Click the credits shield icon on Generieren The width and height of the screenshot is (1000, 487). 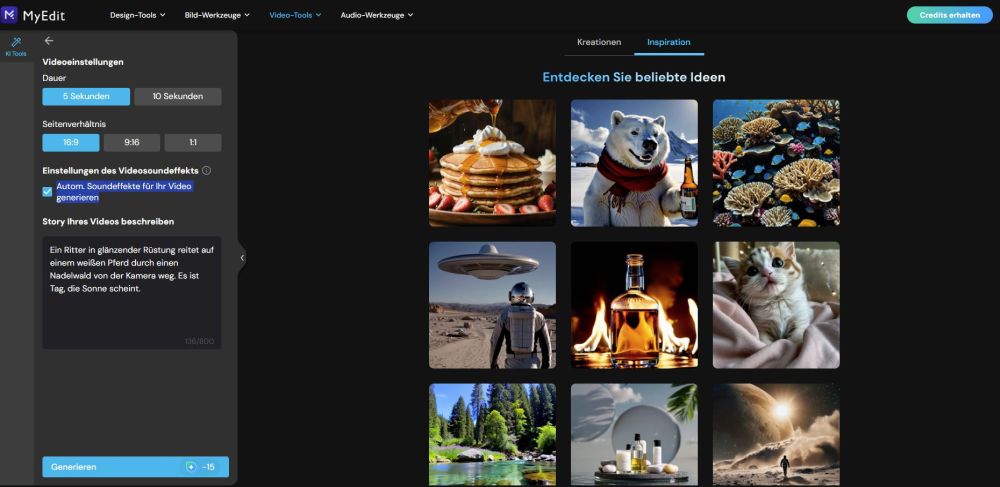pos(191,467)
